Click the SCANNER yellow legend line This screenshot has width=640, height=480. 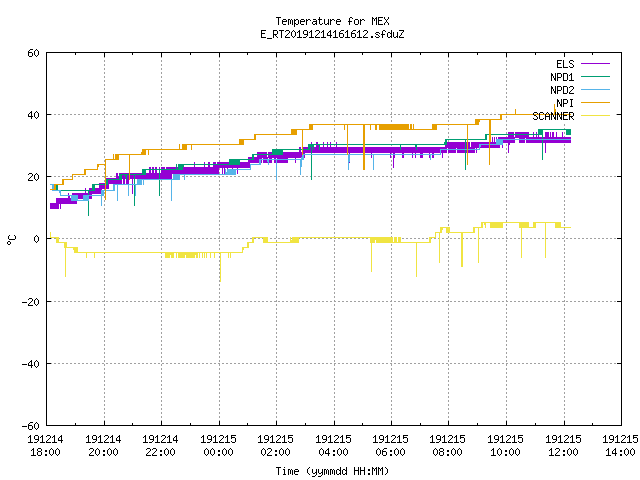pyautogui.click(x=595, y=116)
